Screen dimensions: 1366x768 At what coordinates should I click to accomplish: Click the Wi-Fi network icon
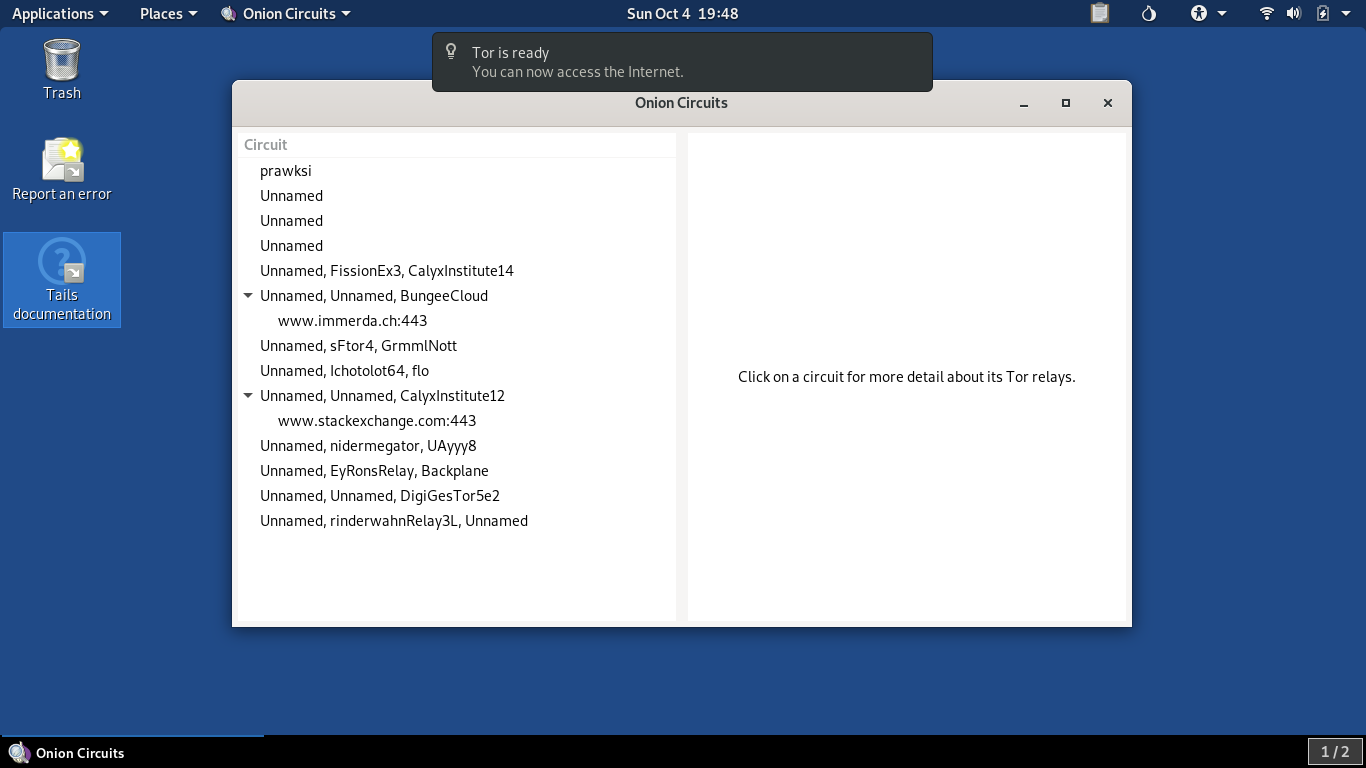pyautogui.click(x=1267, y=13)
